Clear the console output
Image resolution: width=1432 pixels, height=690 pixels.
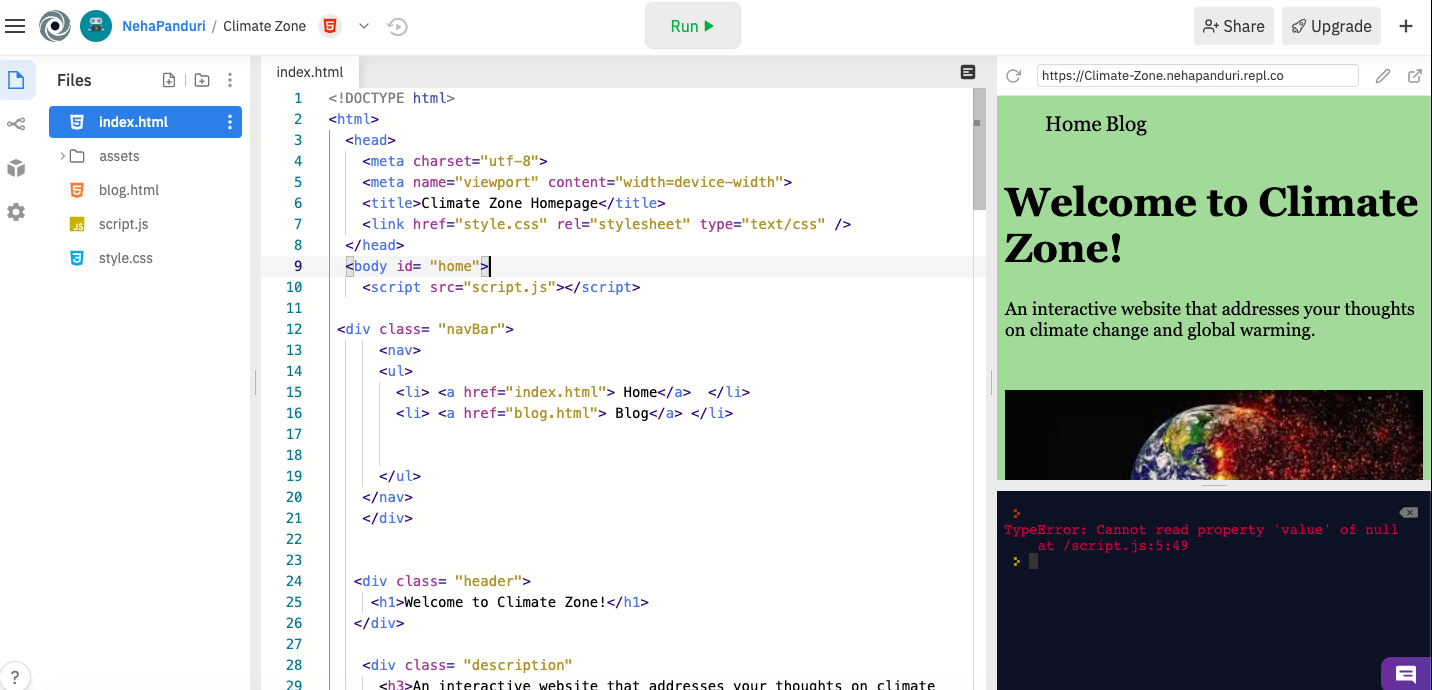(1408, 512)
